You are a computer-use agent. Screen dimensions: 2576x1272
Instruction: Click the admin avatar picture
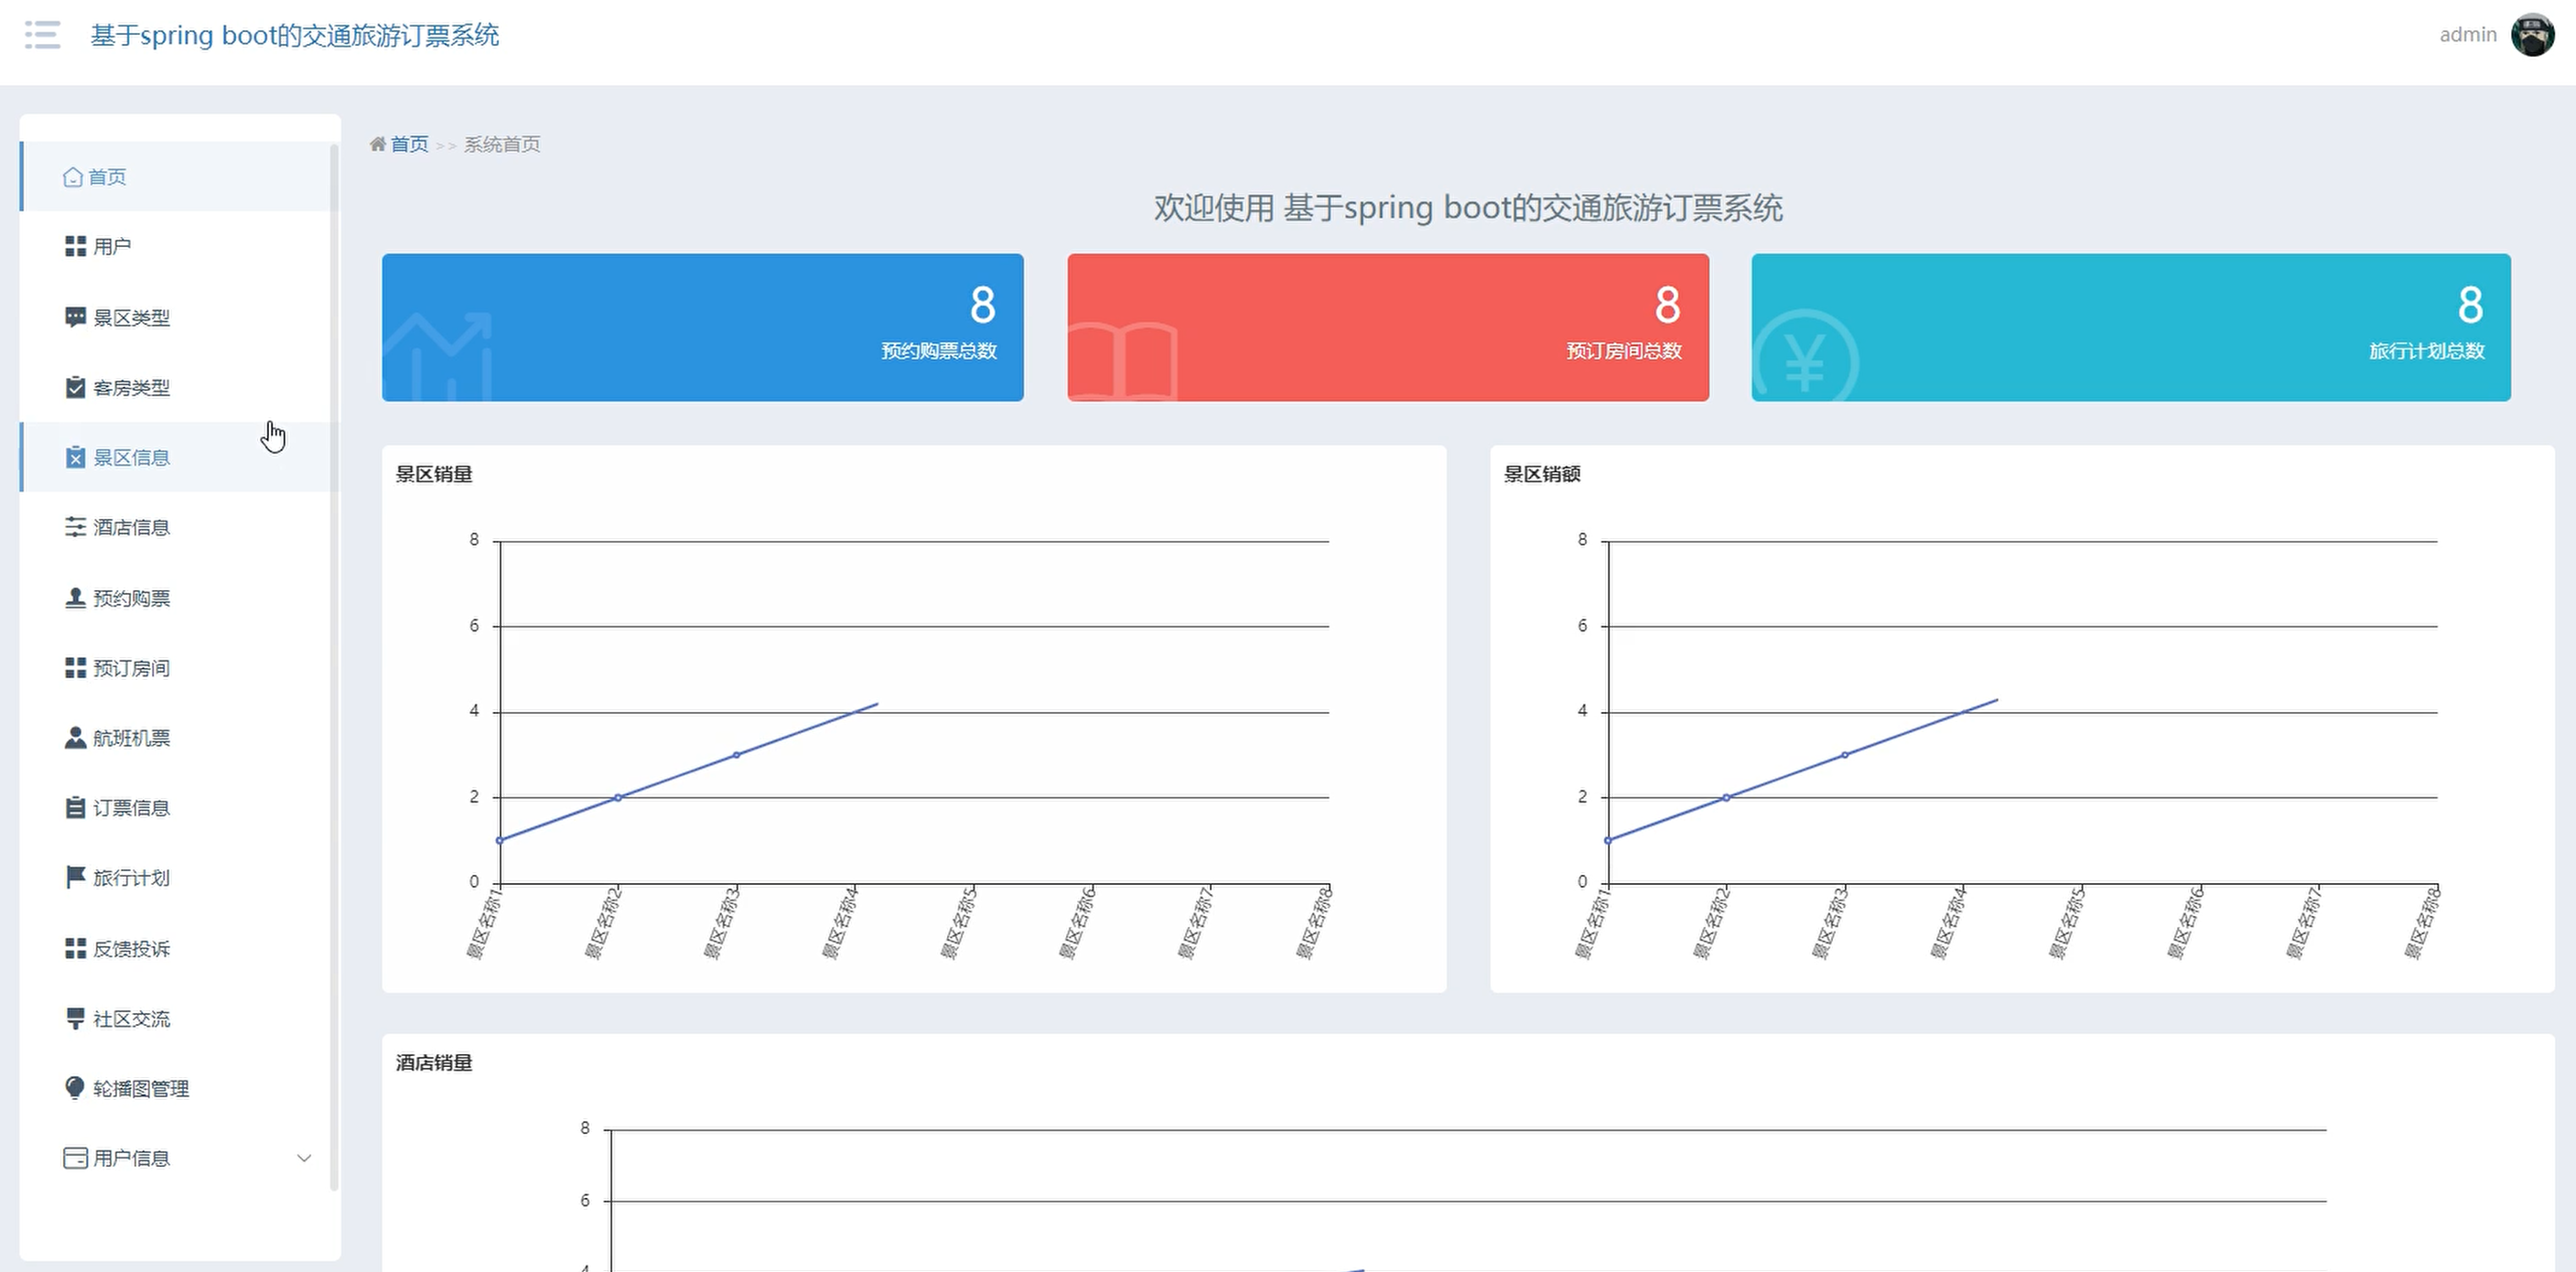point(2532,35)
